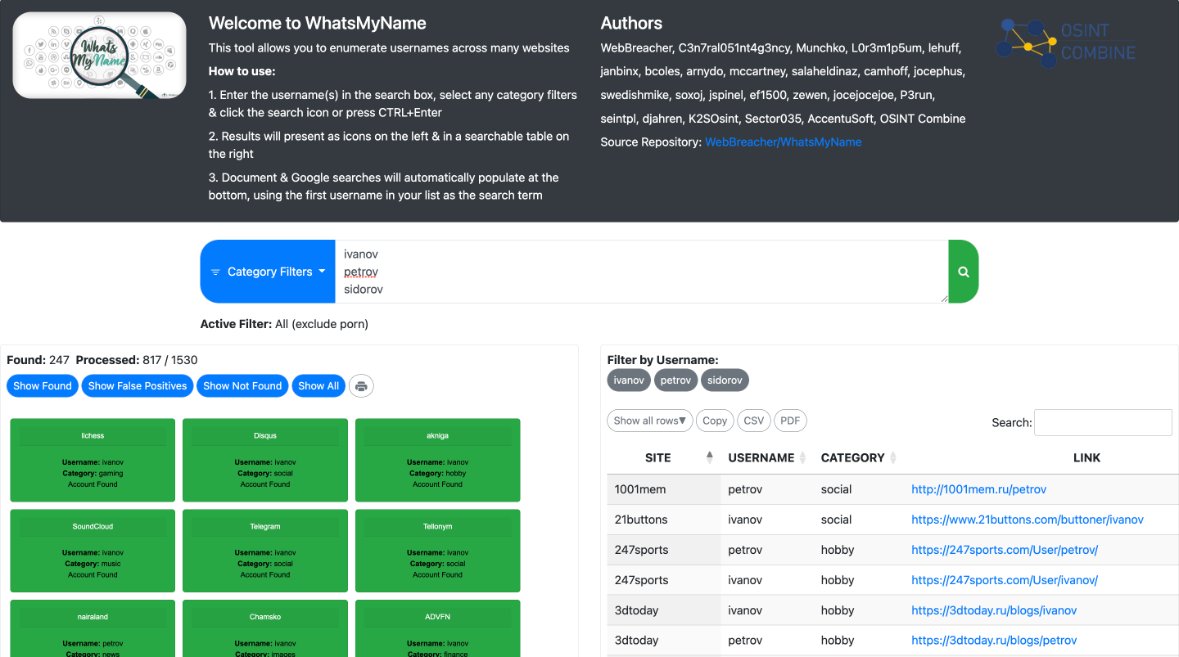1179x657 pixels.
Task: Click the OSINT Combine logo
Action: pos(1066,42)
